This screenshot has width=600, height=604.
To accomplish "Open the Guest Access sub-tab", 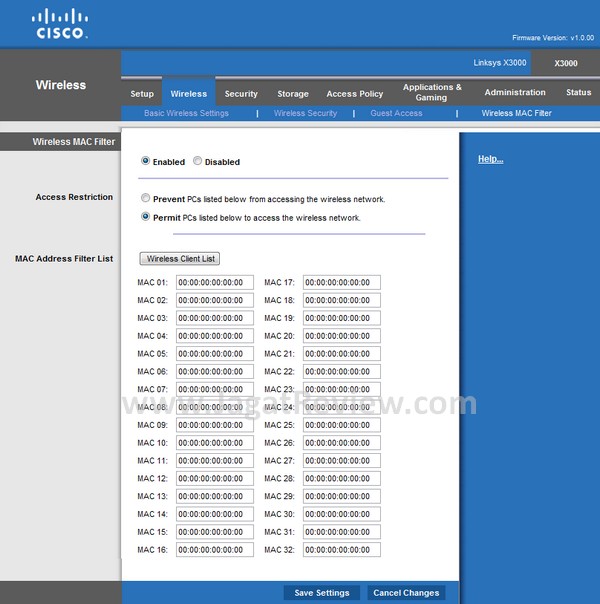I will click(396, 114).
